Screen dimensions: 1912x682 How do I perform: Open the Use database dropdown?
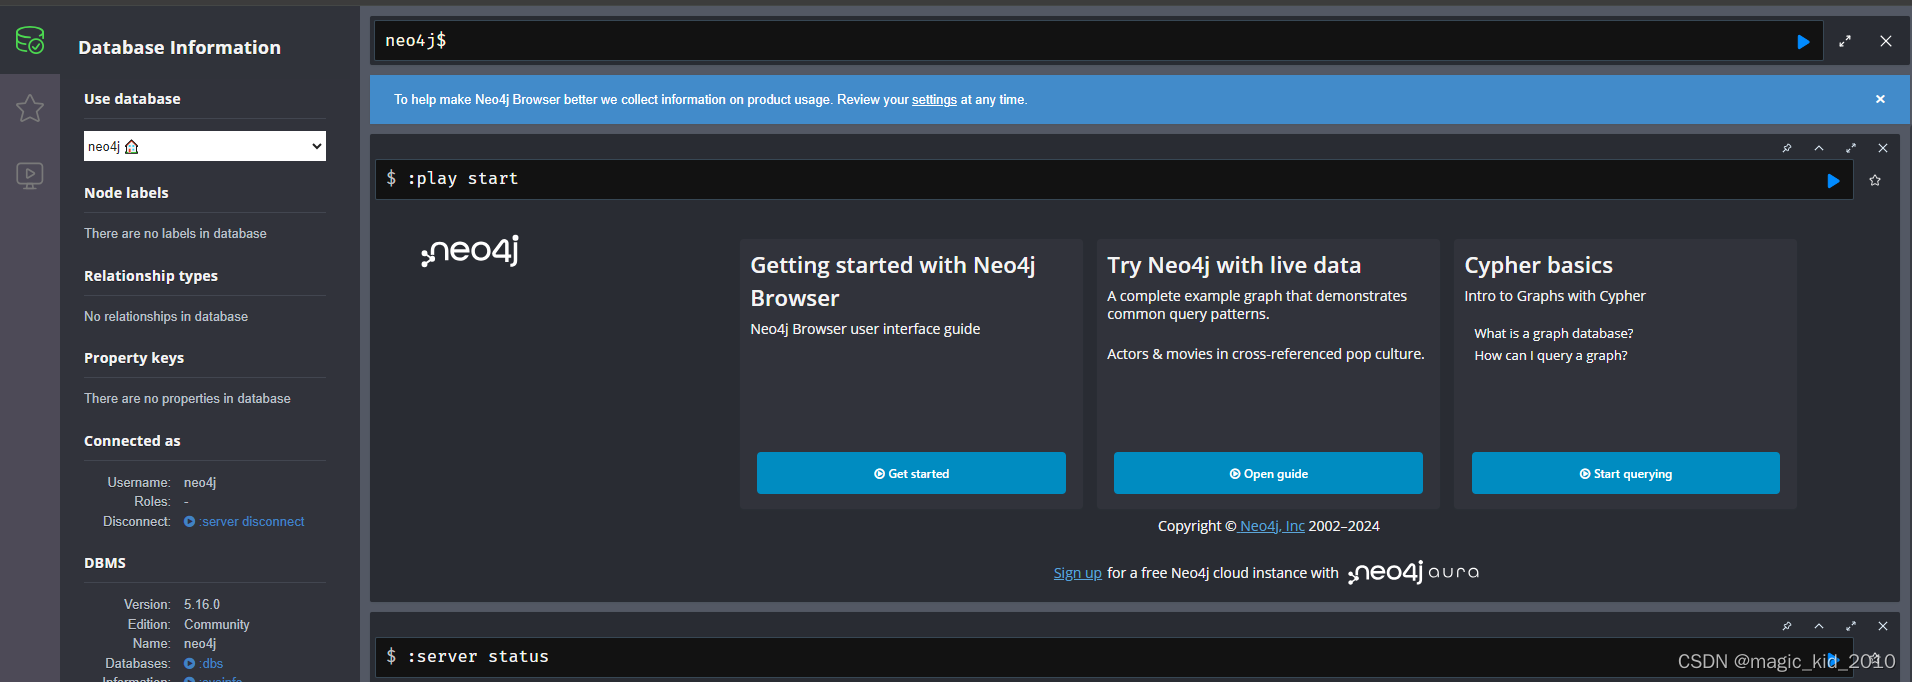[205, 146]
